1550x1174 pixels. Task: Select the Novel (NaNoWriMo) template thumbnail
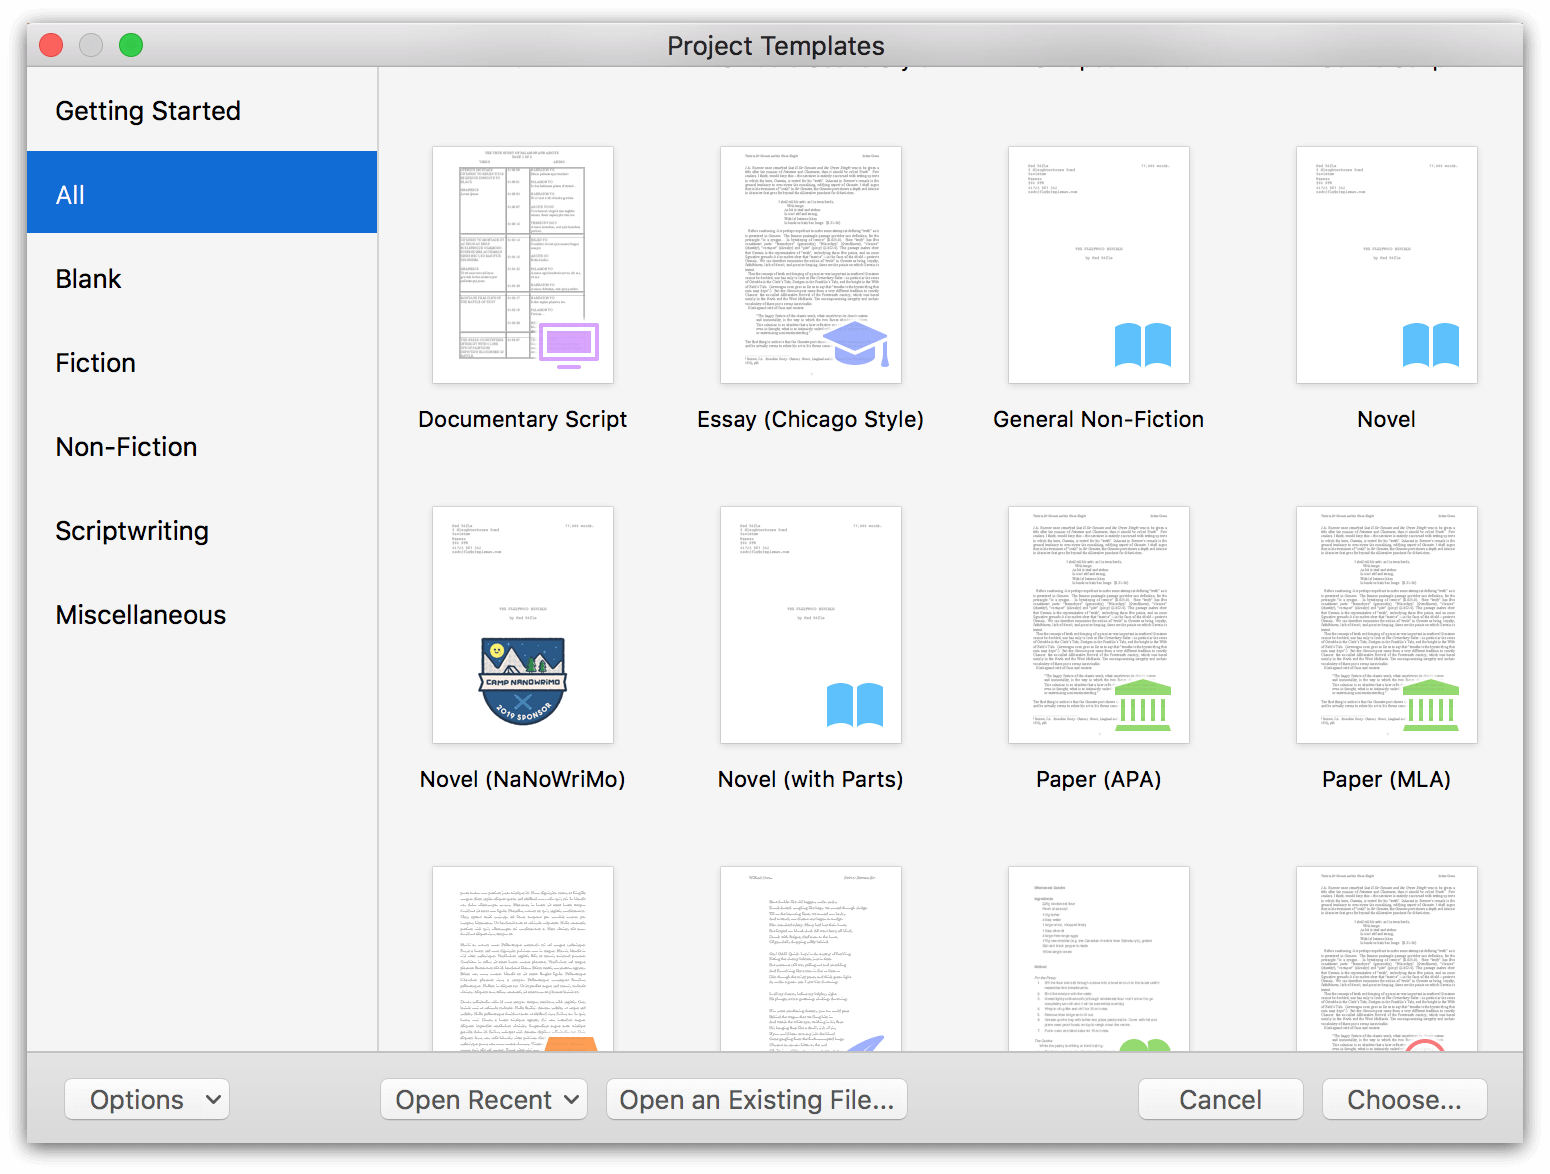pos(523,624)
